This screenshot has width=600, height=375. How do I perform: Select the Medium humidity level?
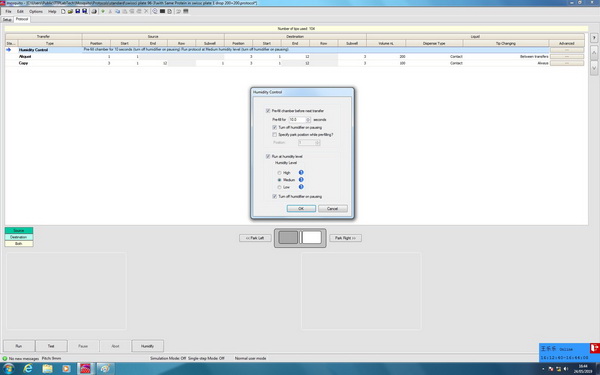tap(279, 180)
